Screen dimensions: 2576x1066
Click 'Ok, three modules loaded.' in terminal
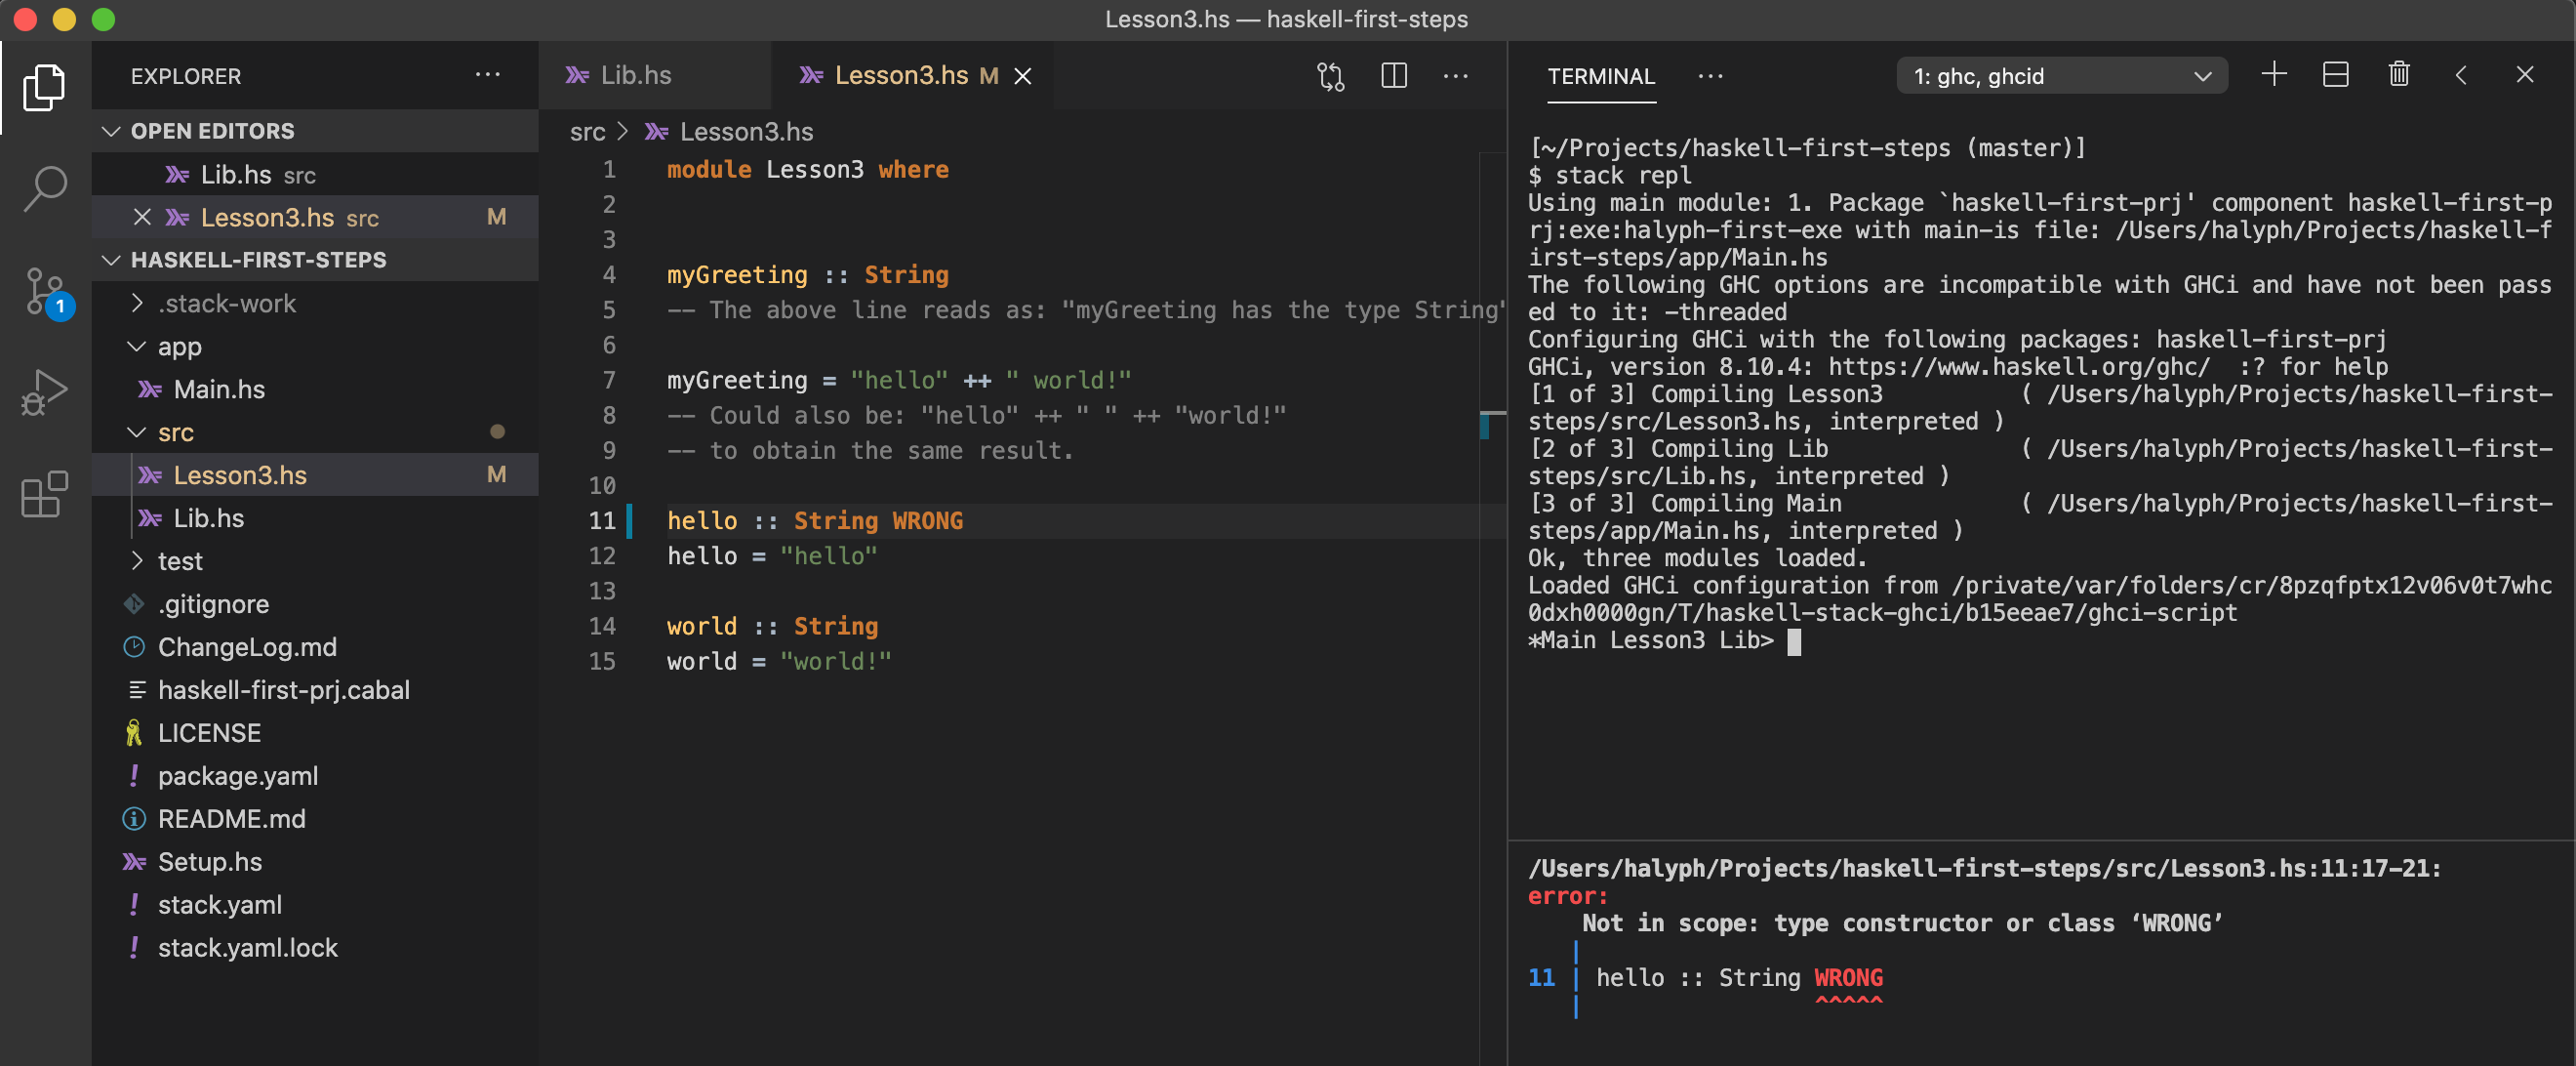coord(1697,558)
